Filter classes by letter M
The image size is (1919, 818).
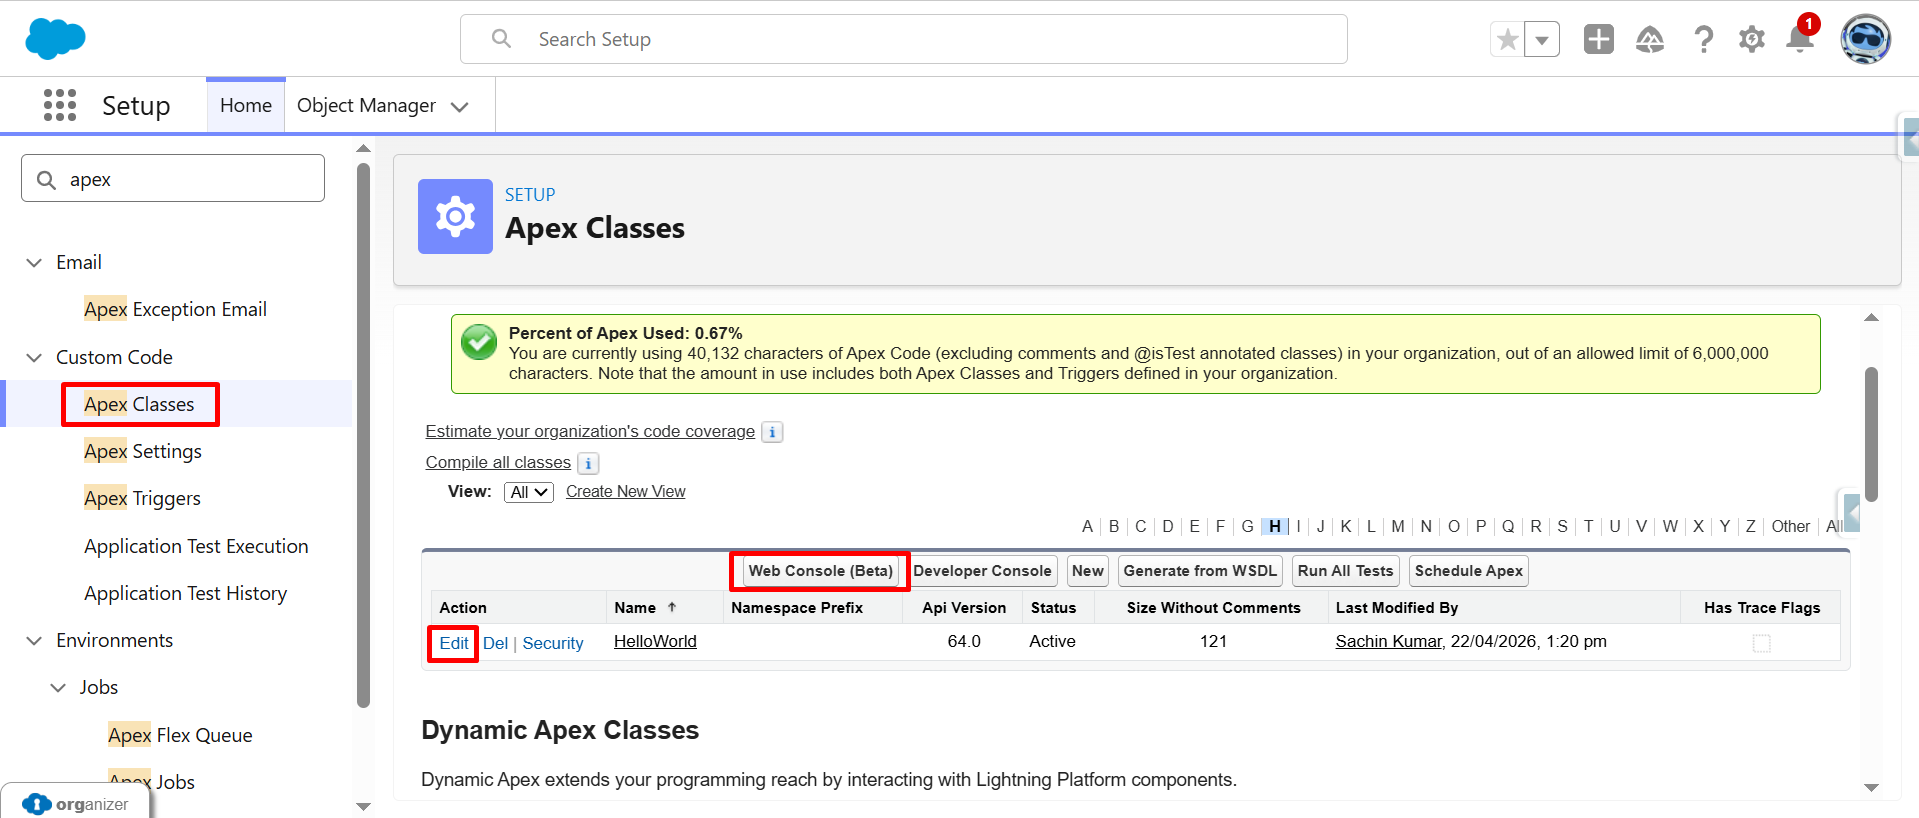tap(1397, 526)
